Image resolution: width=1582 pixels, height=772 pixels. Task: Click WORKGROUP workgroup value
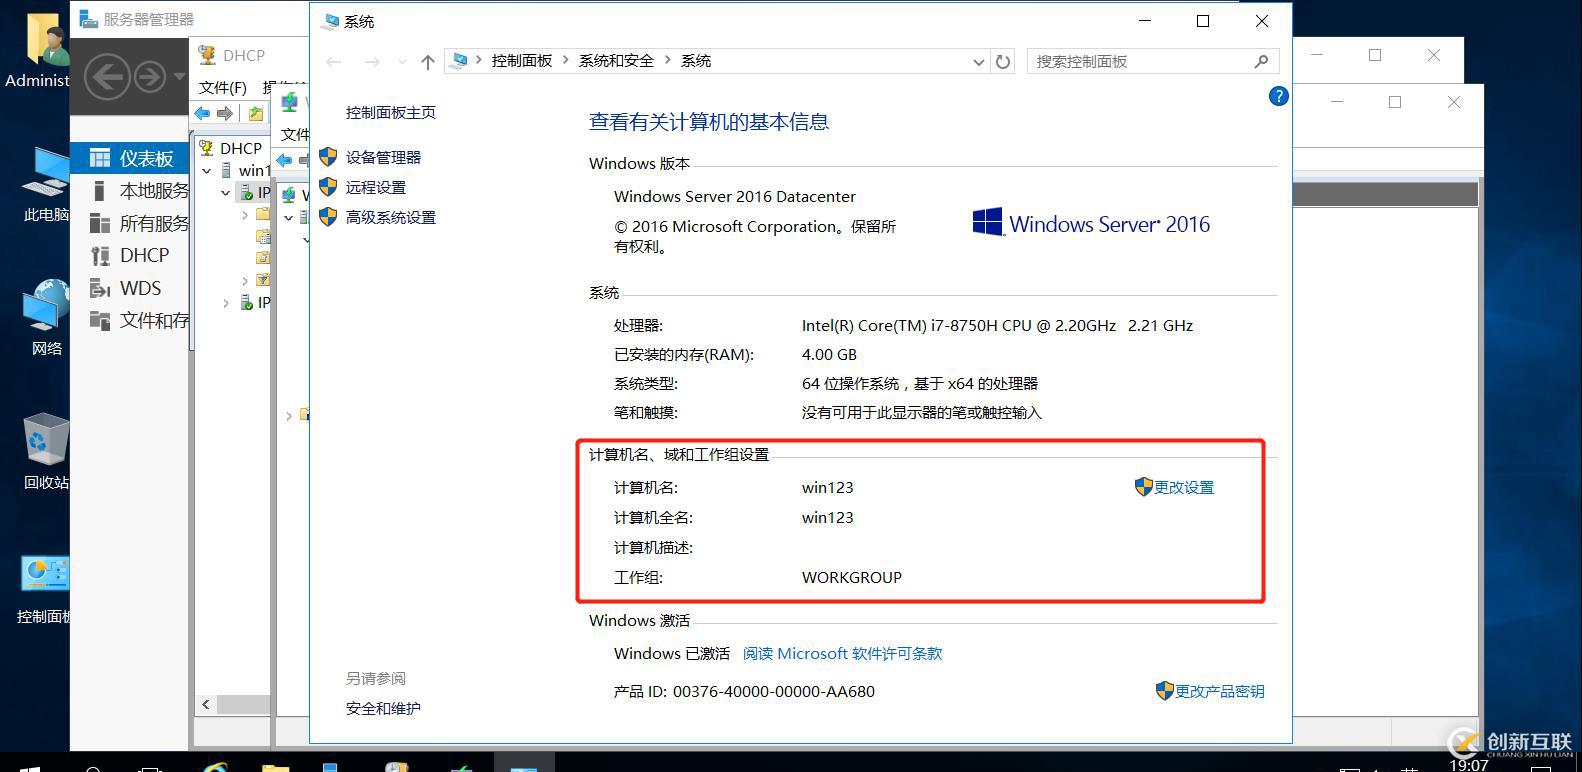click(852, 577)
